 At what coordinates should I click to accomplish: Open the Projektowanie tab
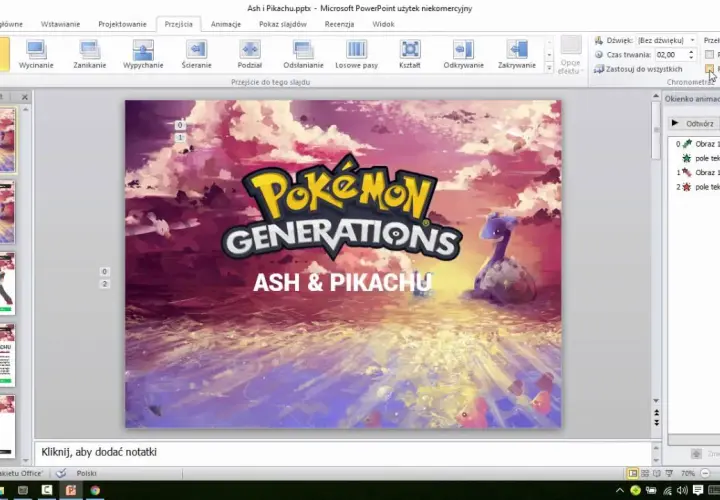[122, 24]
